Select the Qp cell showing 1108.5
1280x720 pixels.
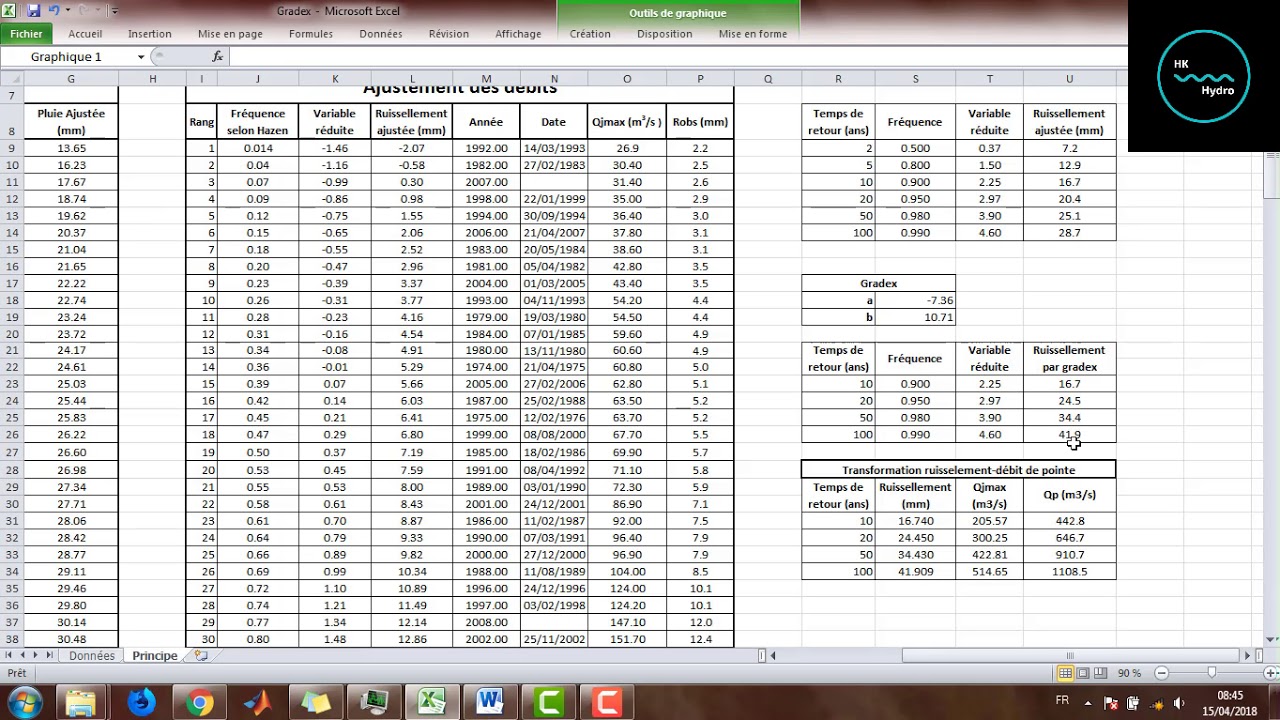coord(1070,572)
